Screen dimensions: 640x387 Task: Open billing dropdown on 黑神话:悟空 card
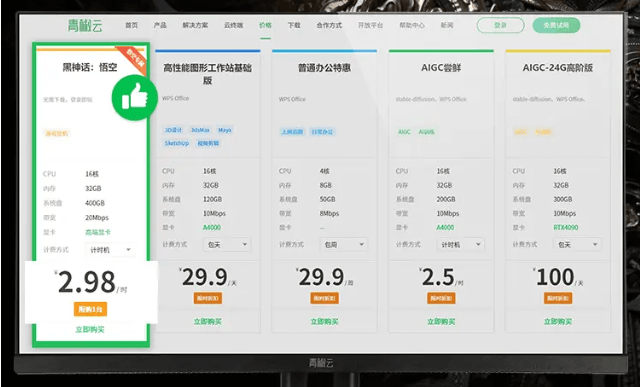pyautogui.click(x=109, y=250)
